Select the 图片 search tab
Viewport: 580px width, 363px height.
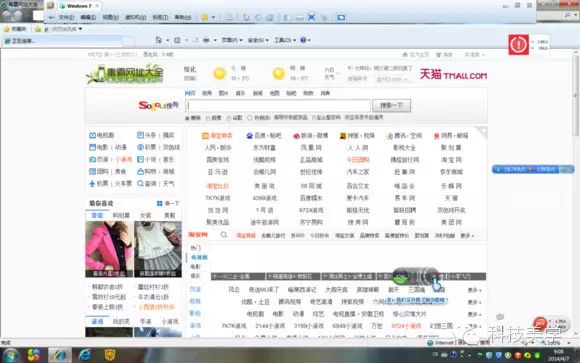tap(223, 93)
